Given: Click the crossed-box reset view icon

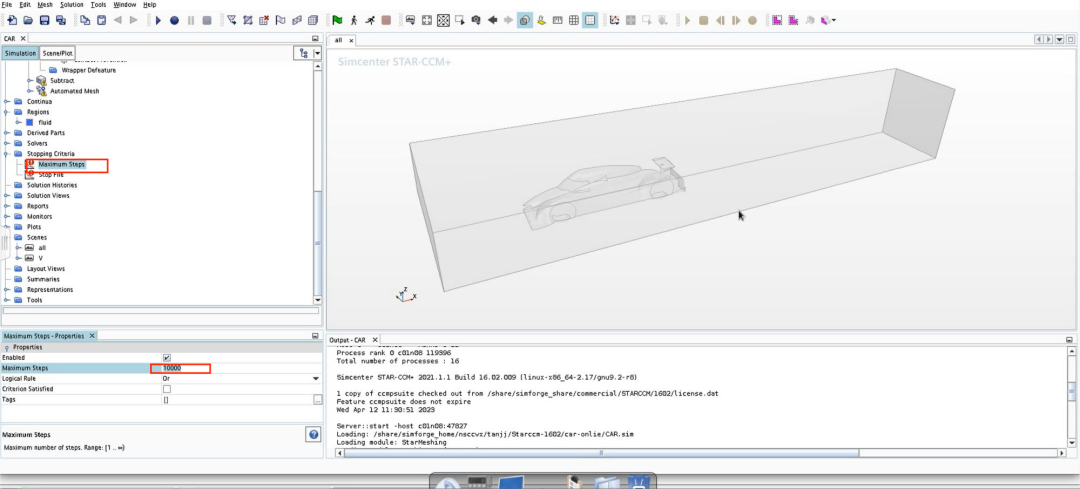Looking at the screenshot, I should coord(444,21).
